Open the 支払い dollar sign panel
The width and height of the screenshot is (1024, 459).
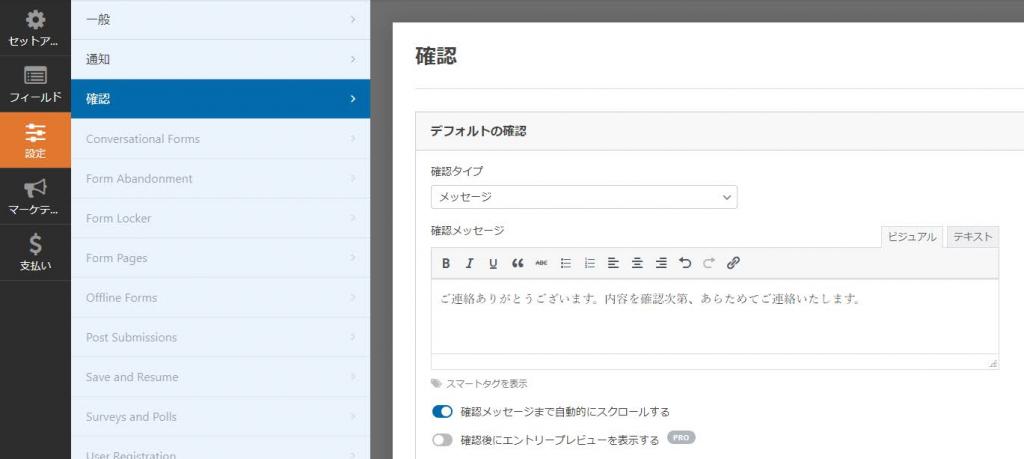[x=35, y=253]
